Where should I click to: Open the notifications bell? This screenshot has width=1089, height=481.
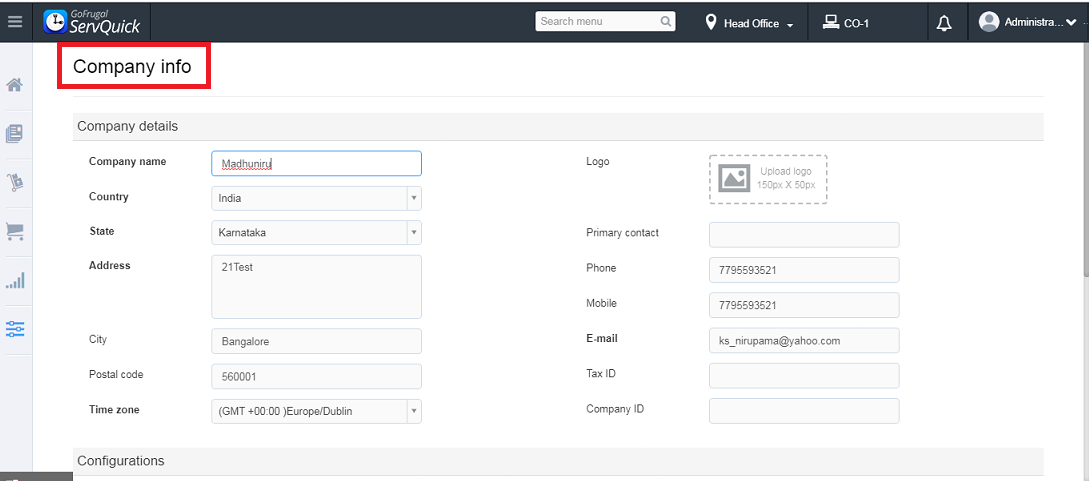point(944,23)
